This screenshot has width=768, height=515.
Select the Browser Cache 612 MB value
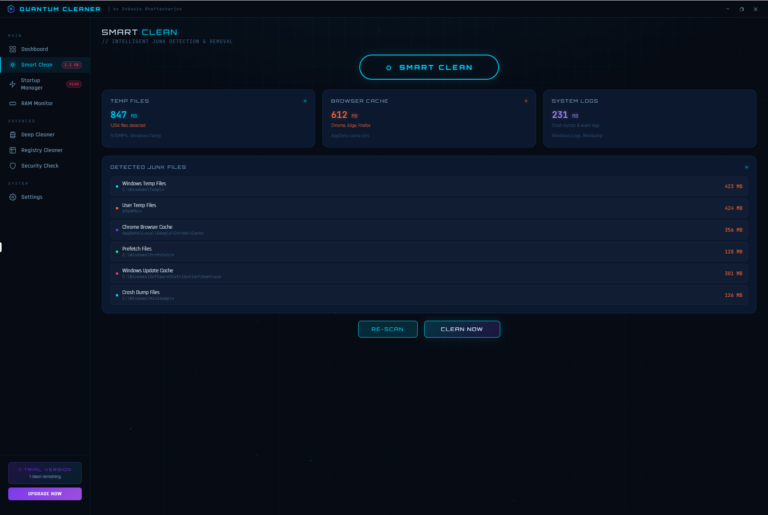[344, 115]
